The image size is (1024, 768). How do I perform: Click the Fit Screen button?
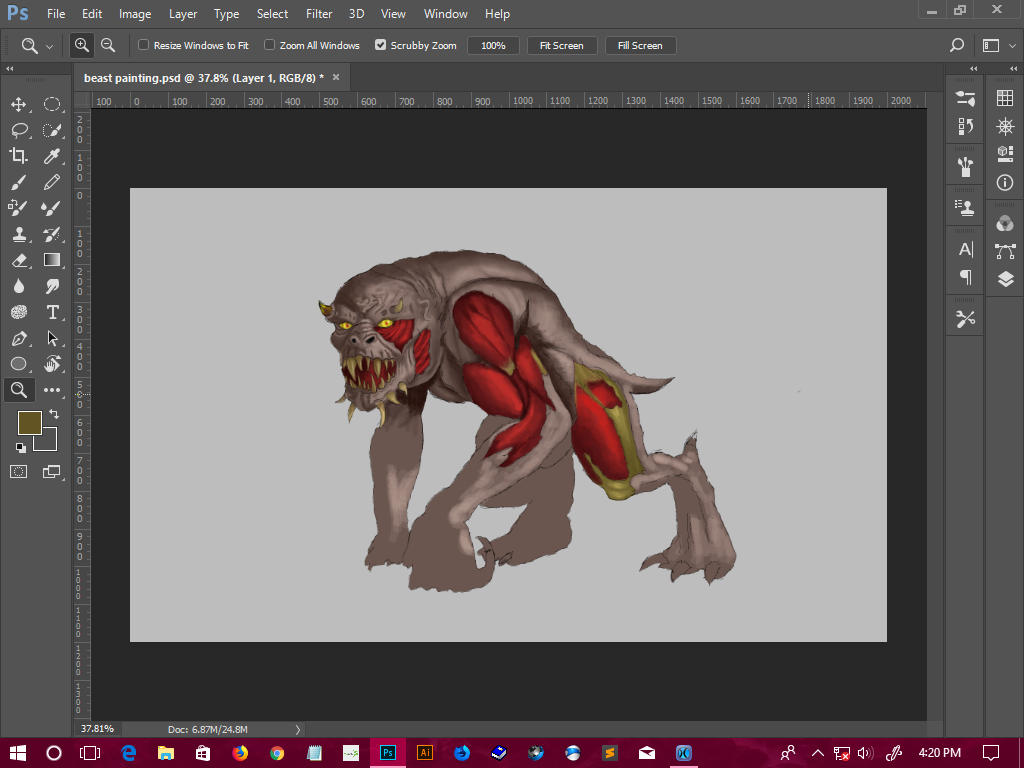[x=561, y=45]
